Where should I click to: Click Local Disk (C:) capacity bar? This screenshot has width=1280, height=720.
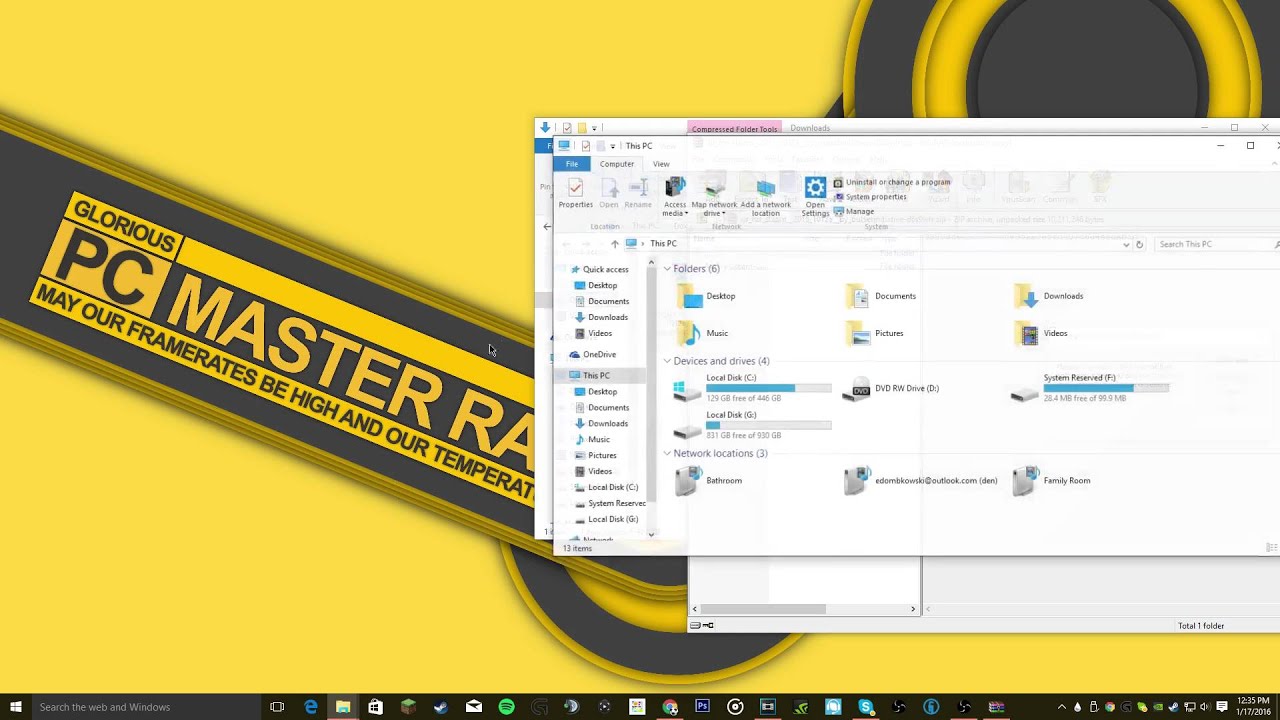(768, 387)
